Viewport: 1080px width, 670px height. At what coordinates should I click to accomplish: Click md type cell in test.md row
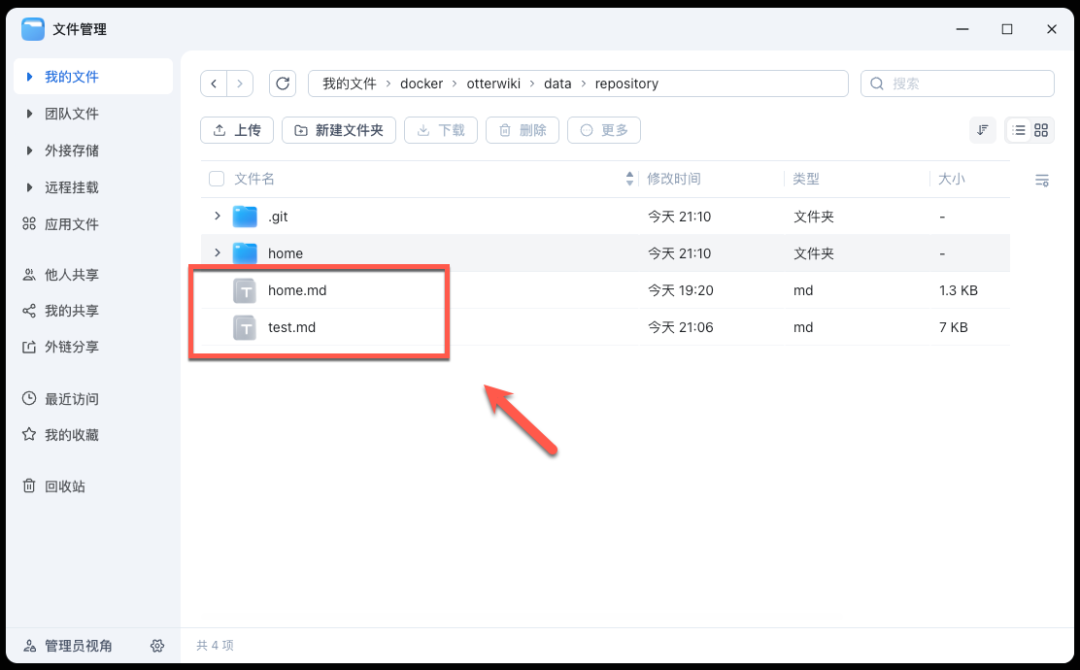tap(803, 328)
